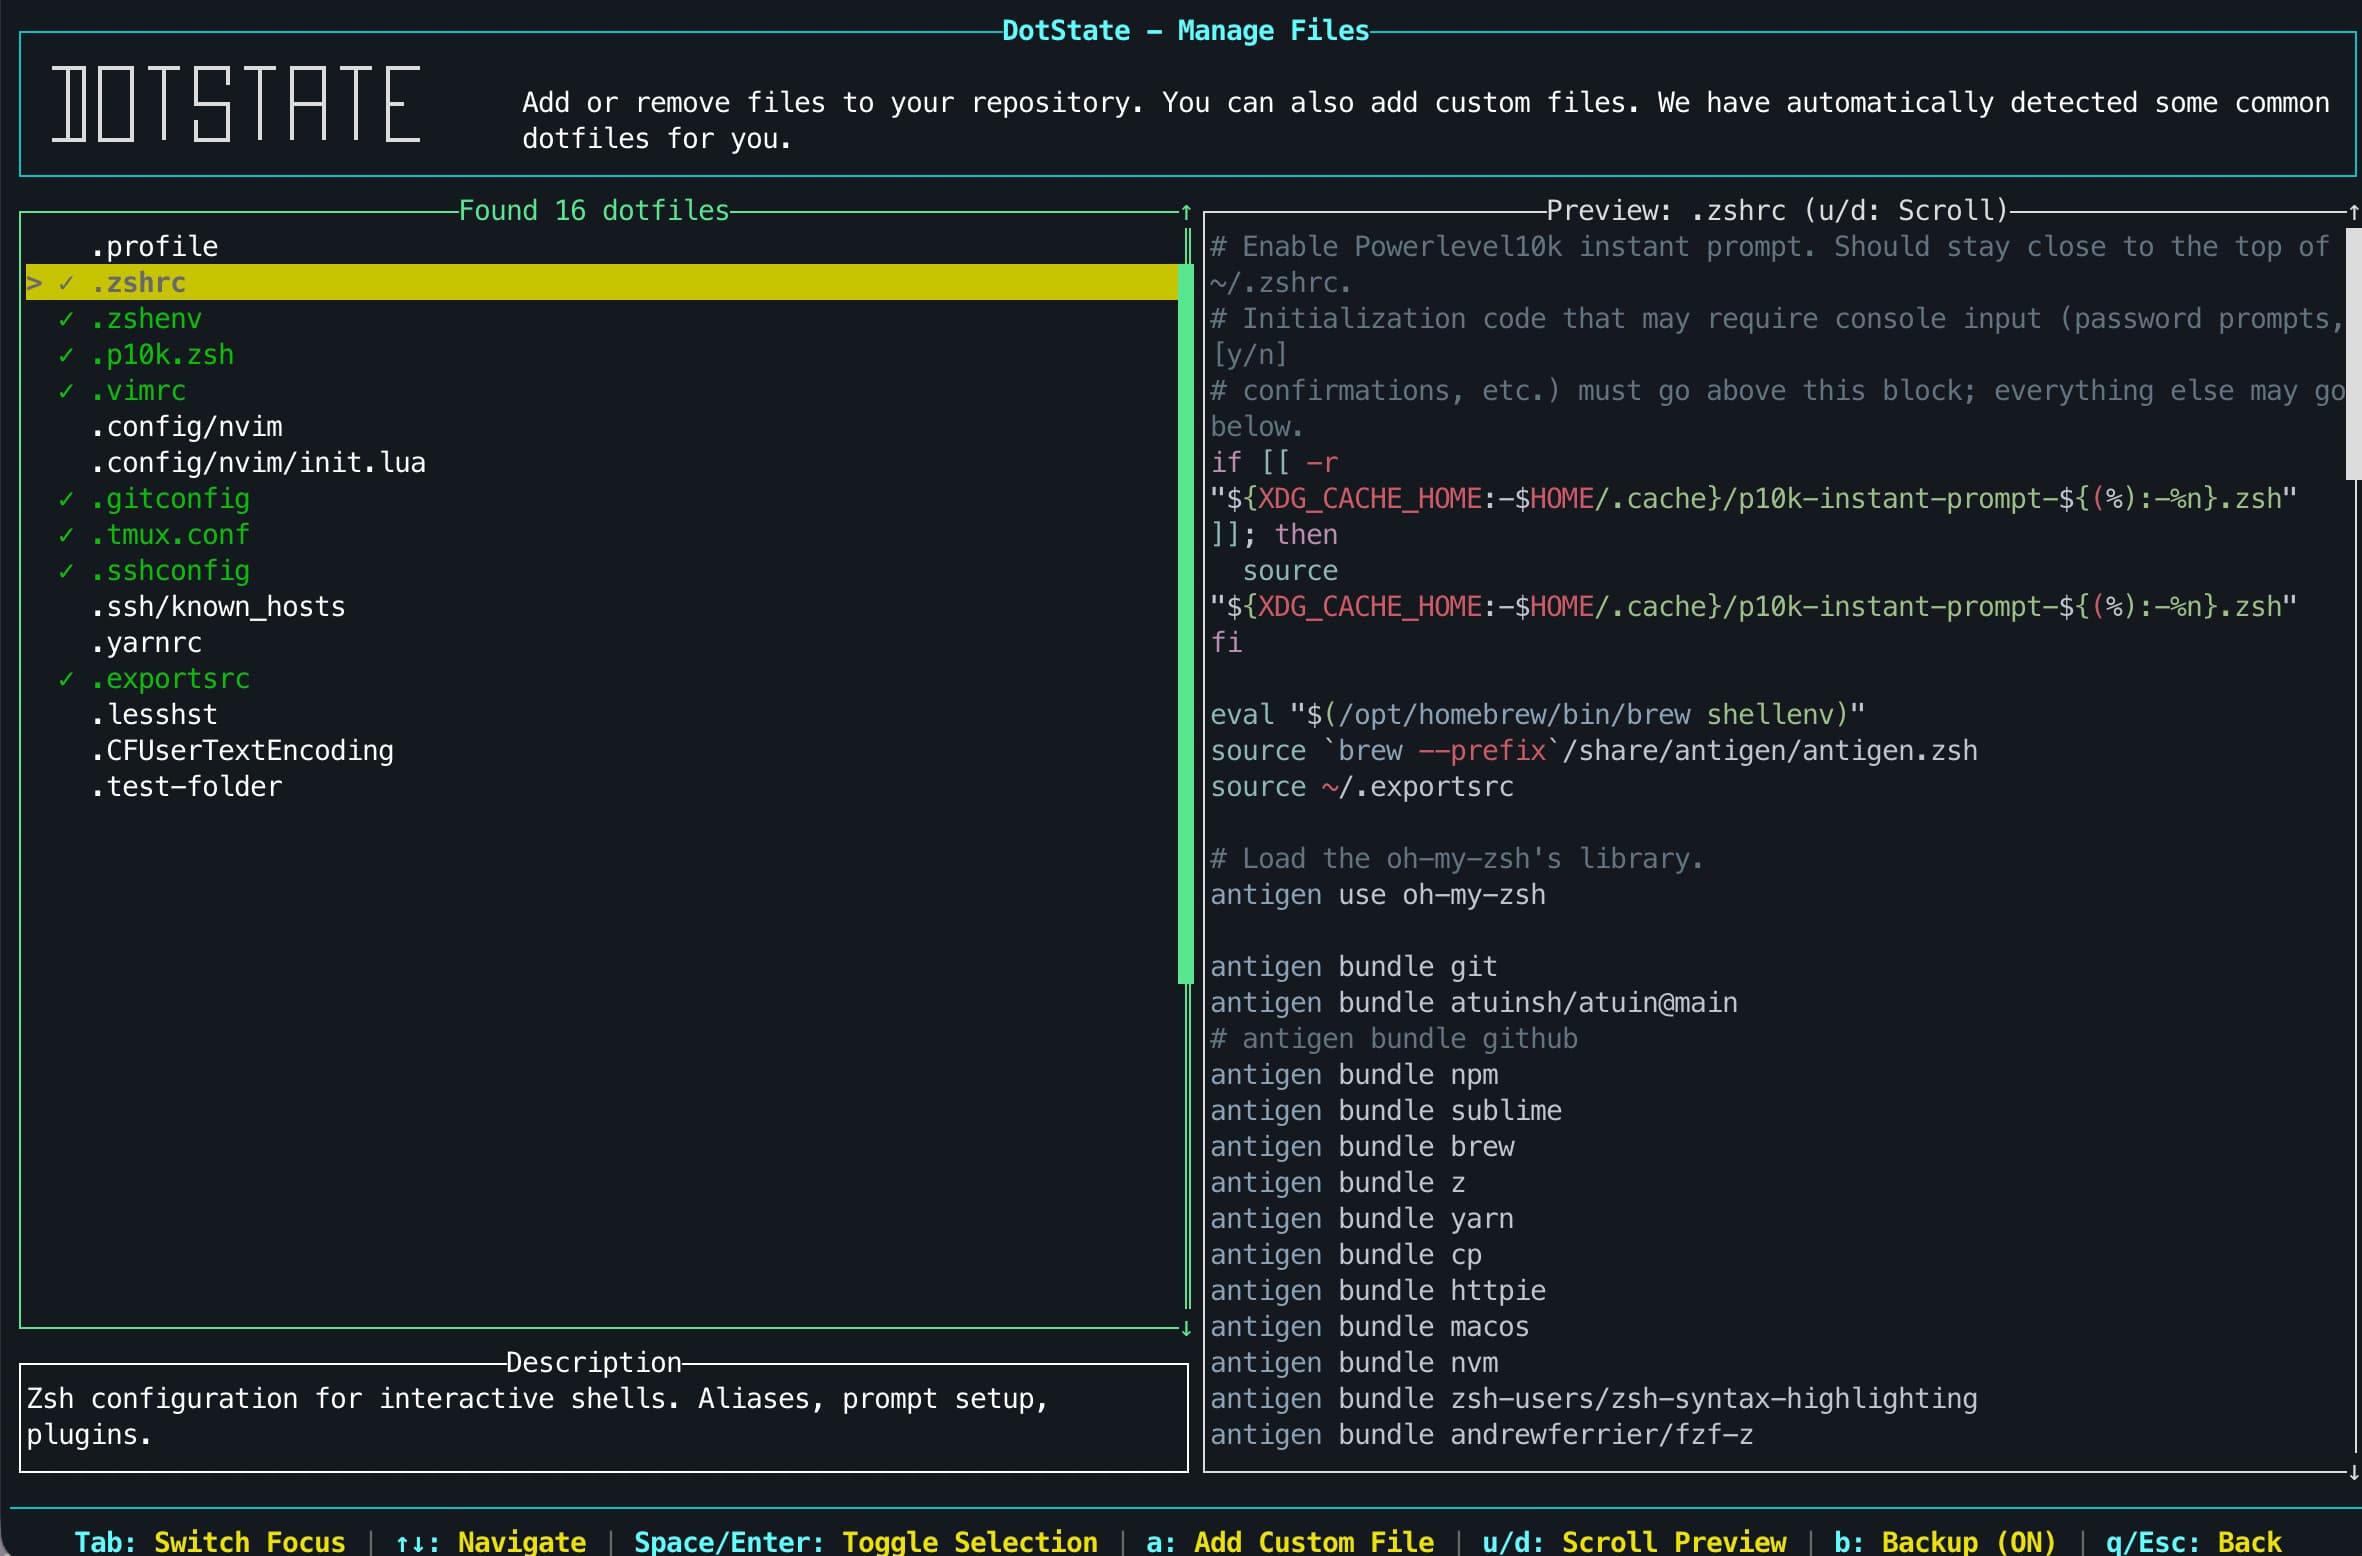
Task: Click the down arrow on the dotfiles list scrollbar
Action: click(1186, 1328)
